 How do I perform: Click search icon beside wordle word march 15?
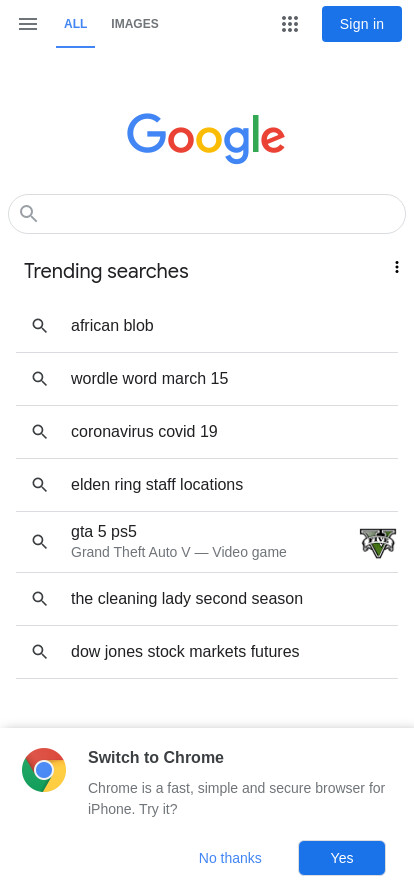(x=39, y=379)
